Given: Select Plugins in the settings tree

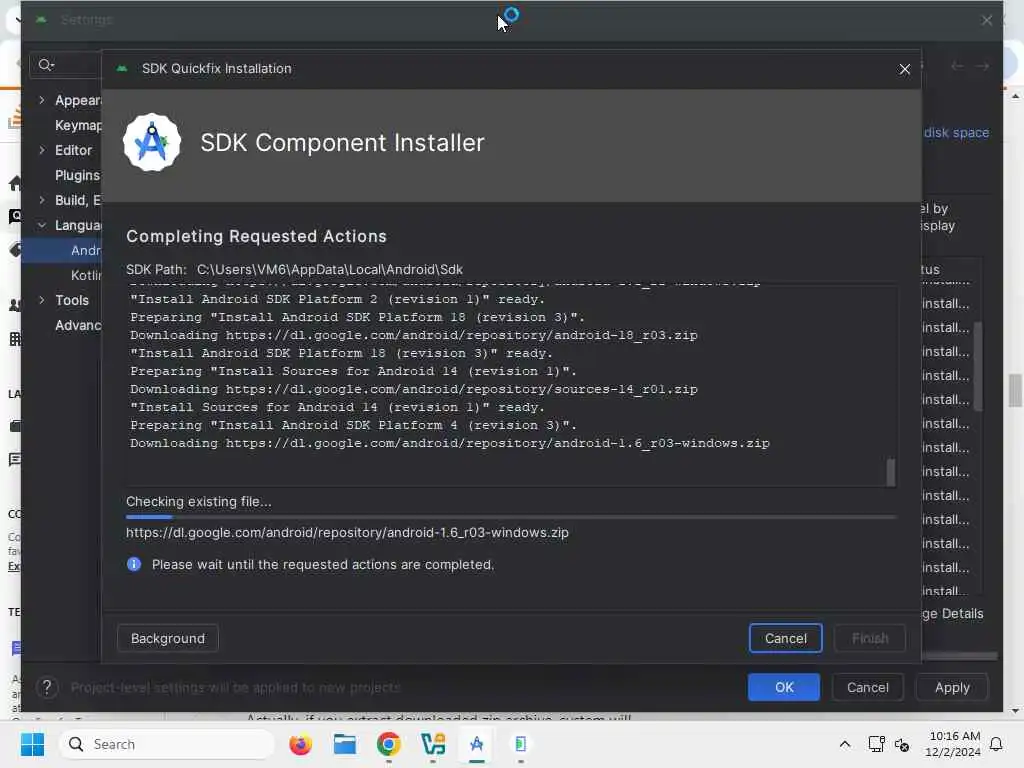Looking at the screenshot, I should point(77,175).
